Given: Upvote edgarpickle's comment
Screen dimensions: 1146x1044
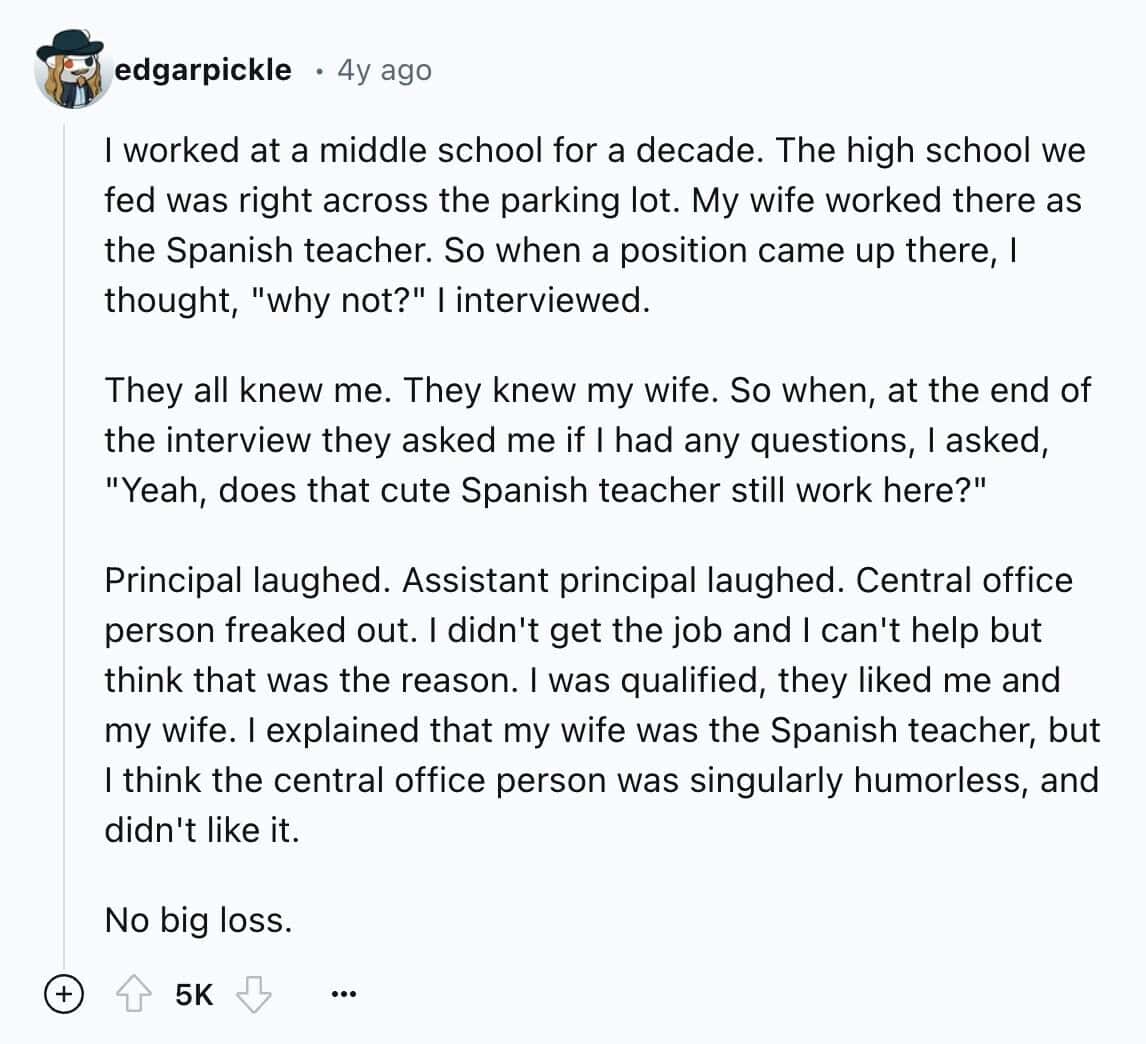Looking at the screenshot, I should [x=132, y=994].
